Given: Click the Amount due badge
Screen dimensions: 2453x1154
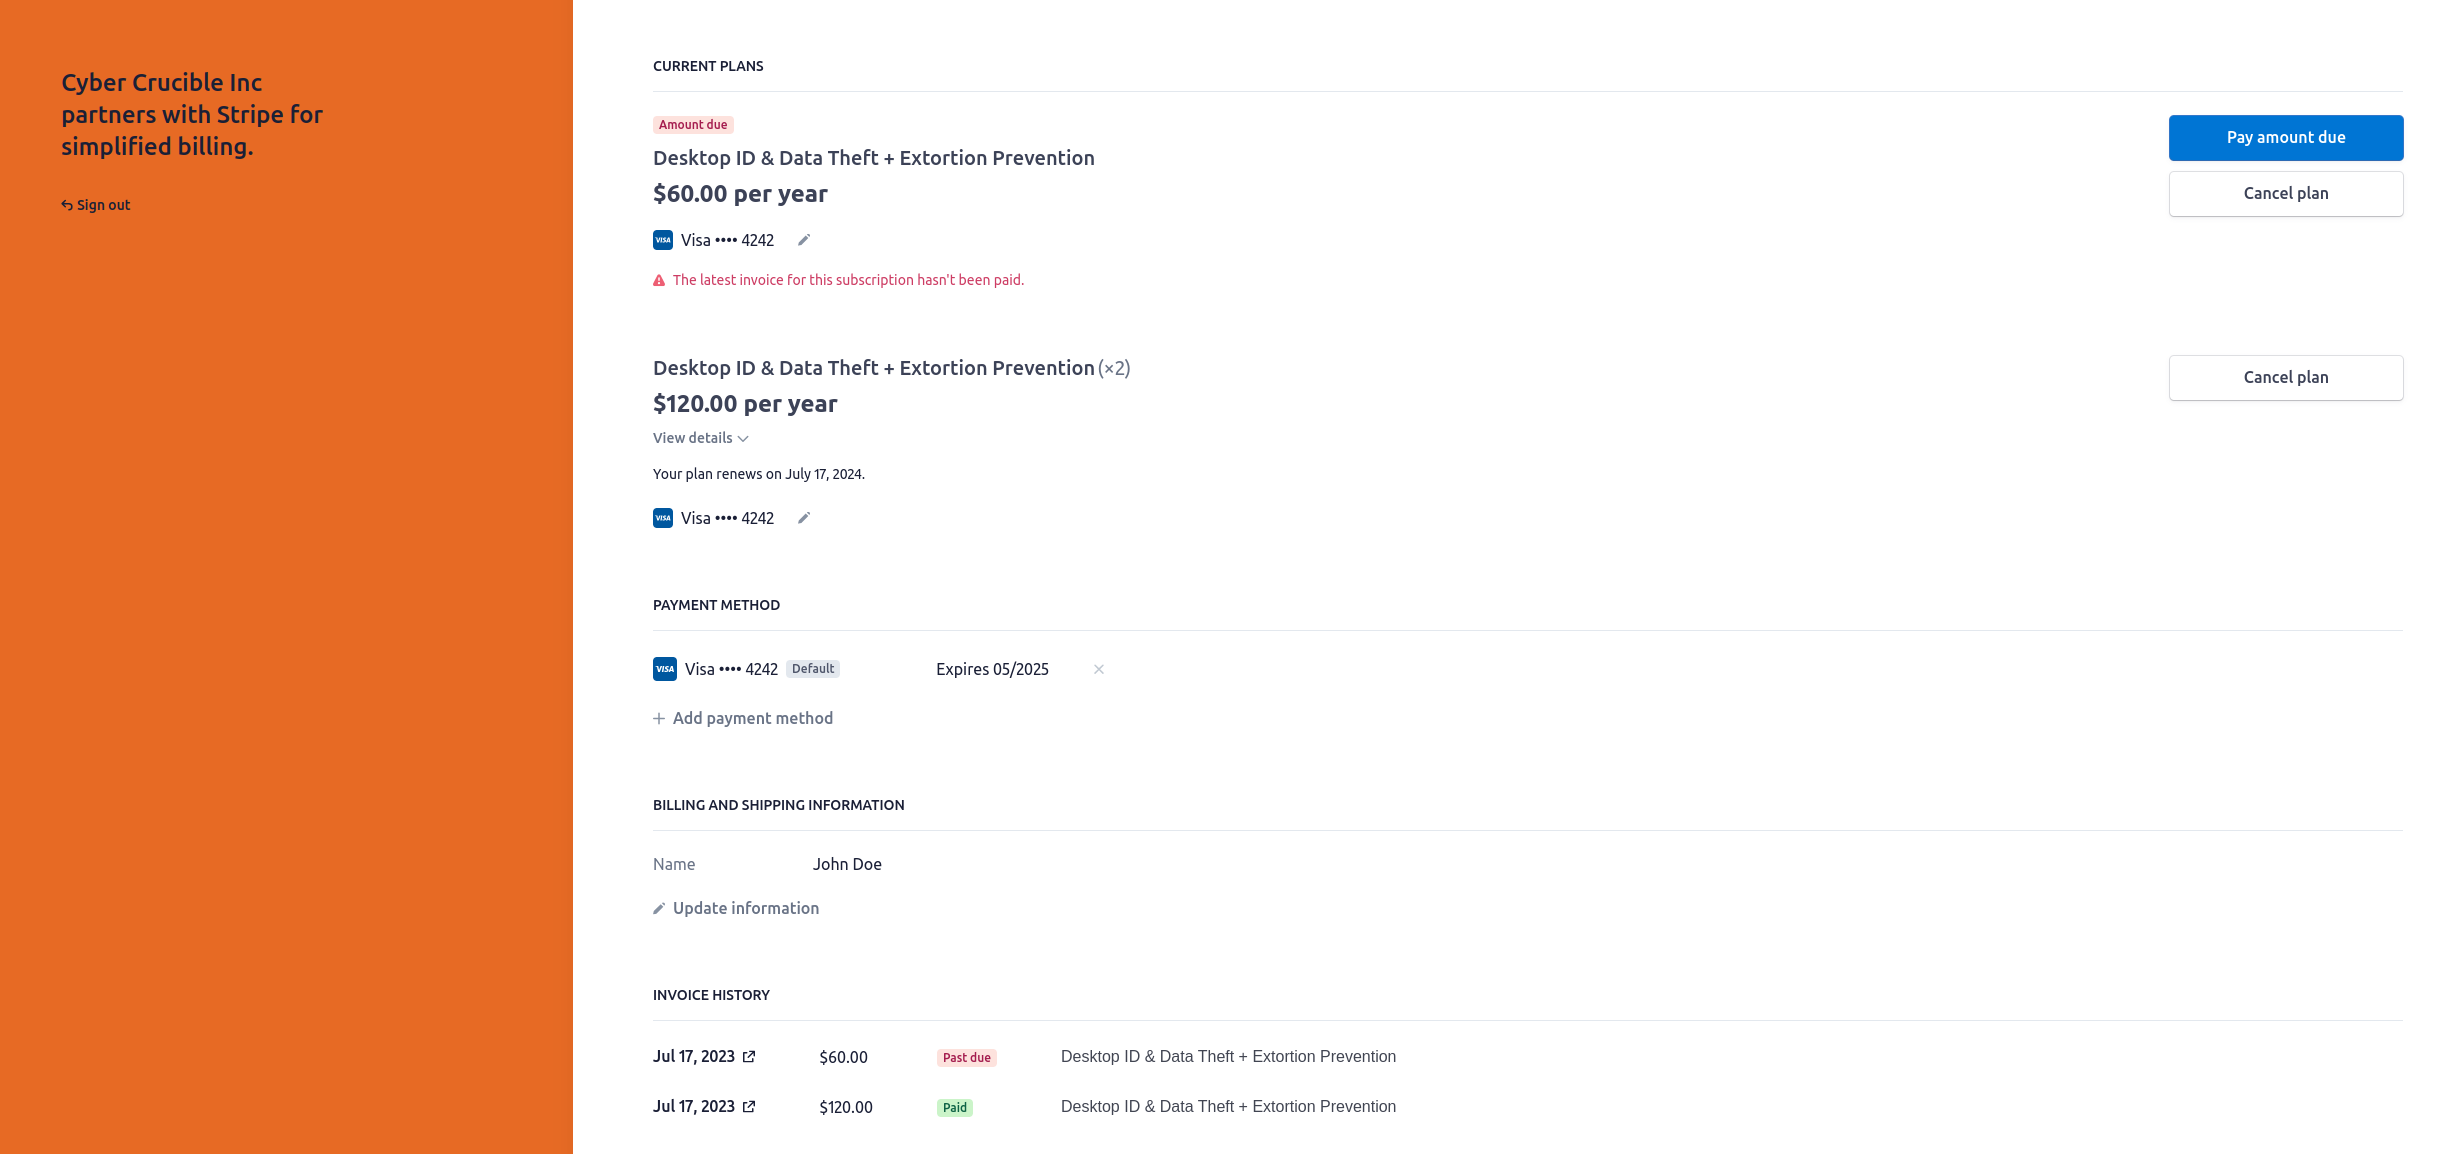Looking at the screenshot, I should [693, 125].
